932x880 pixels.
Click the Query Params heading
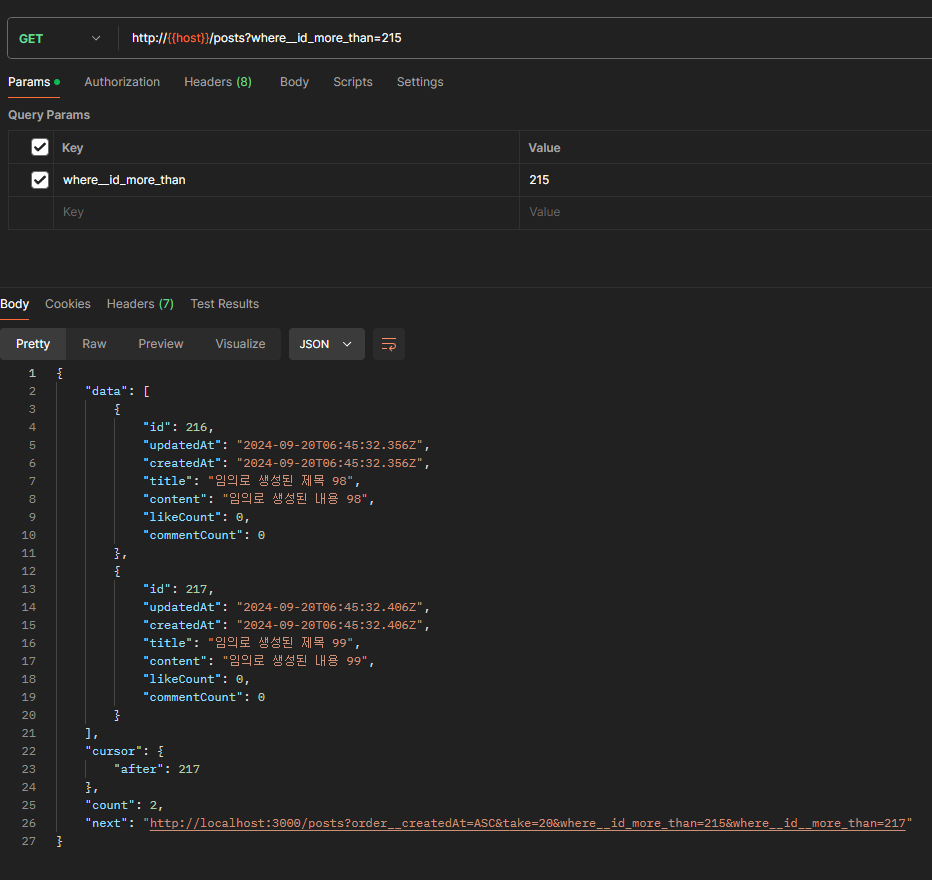[x=49, y=115]
